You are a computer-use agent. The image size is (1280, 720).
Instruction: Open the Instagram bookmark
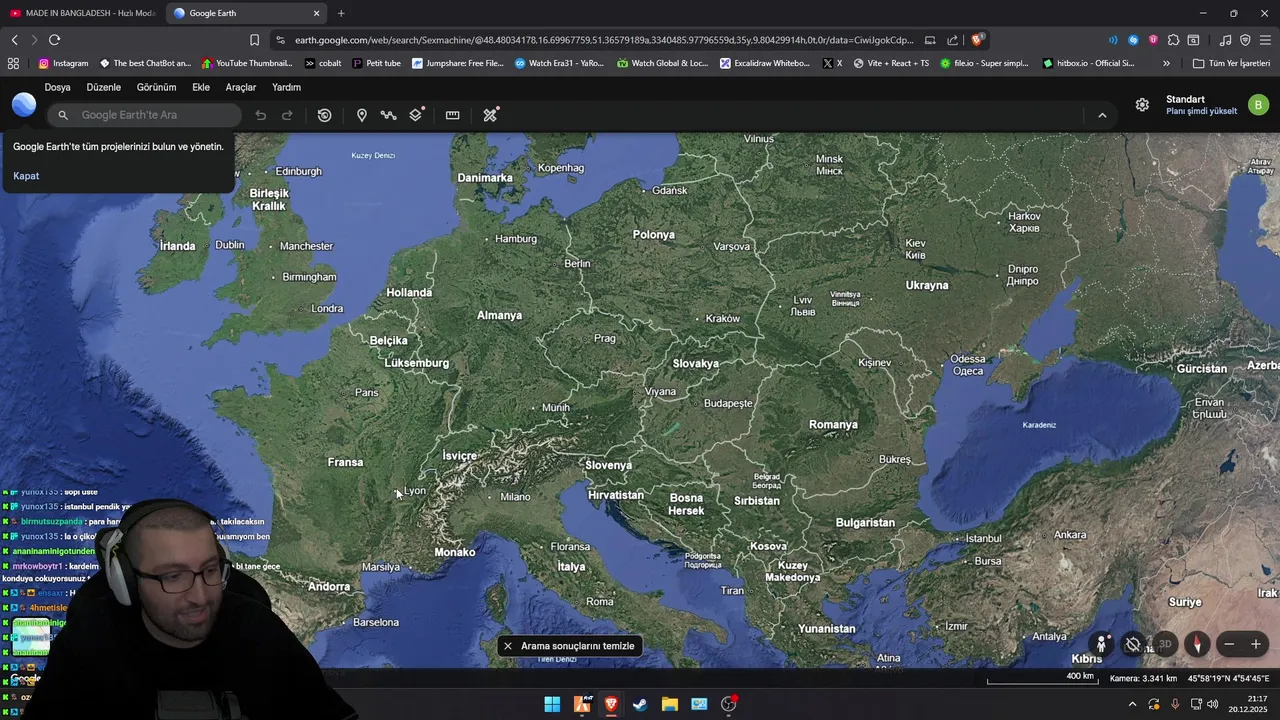(x=64, y=63)
